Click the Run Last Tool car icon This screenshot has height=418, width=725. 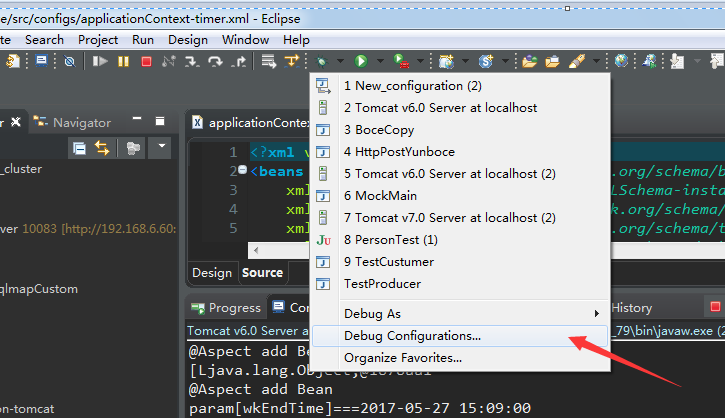pyautogui.click(x=401, y=61)
